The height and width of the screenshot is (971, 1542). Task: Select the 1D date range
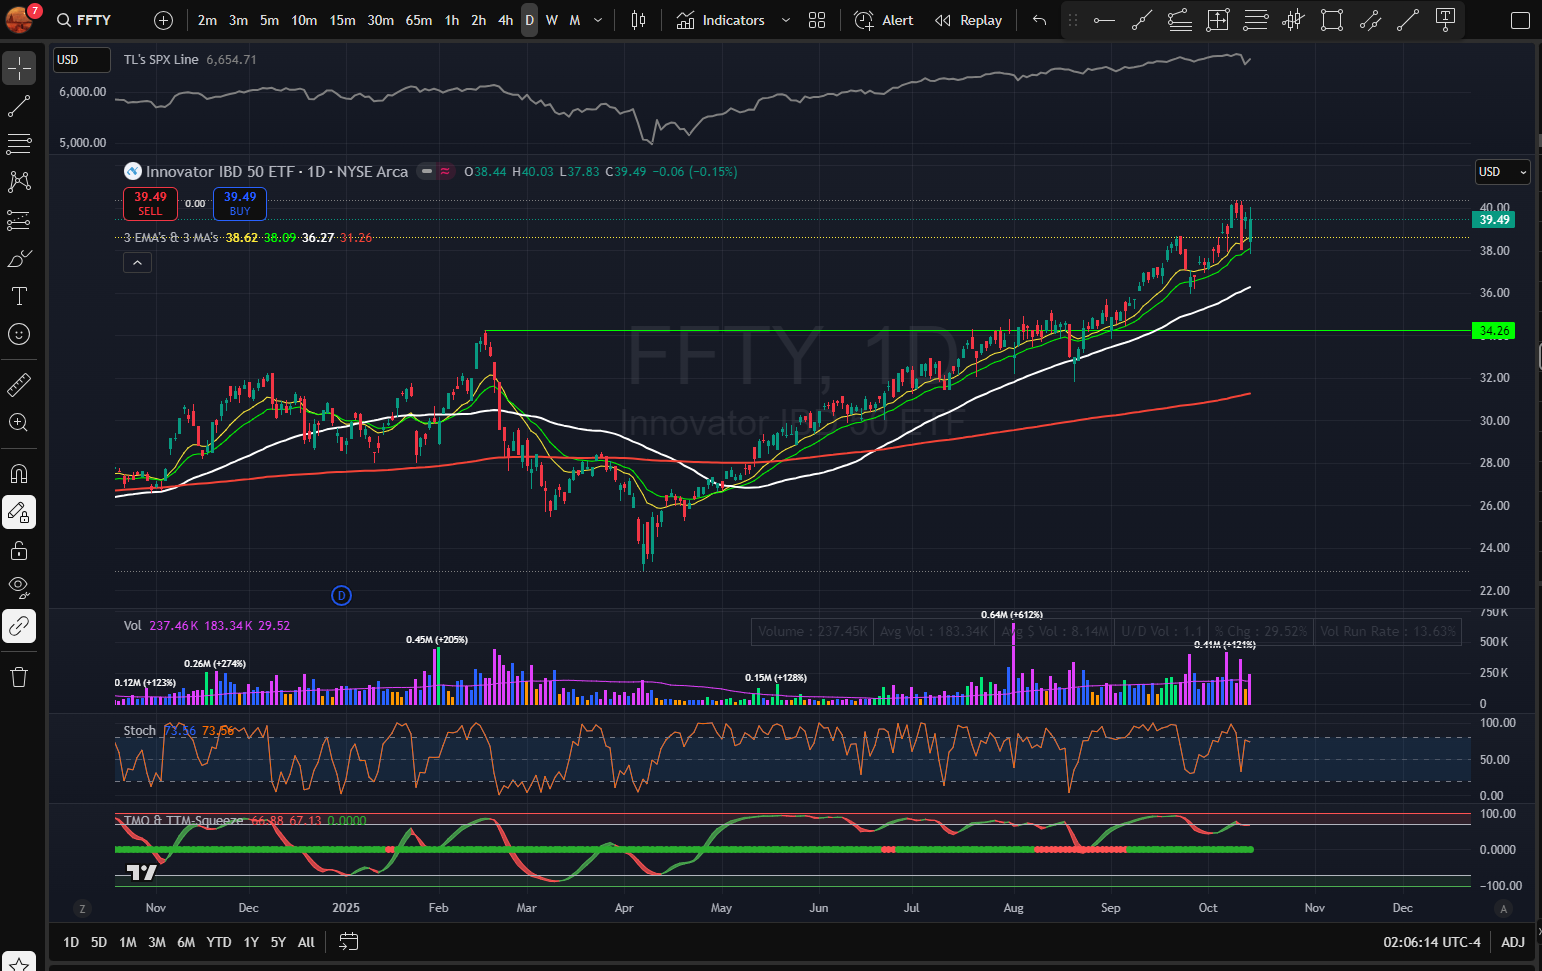tap(71, 942)
